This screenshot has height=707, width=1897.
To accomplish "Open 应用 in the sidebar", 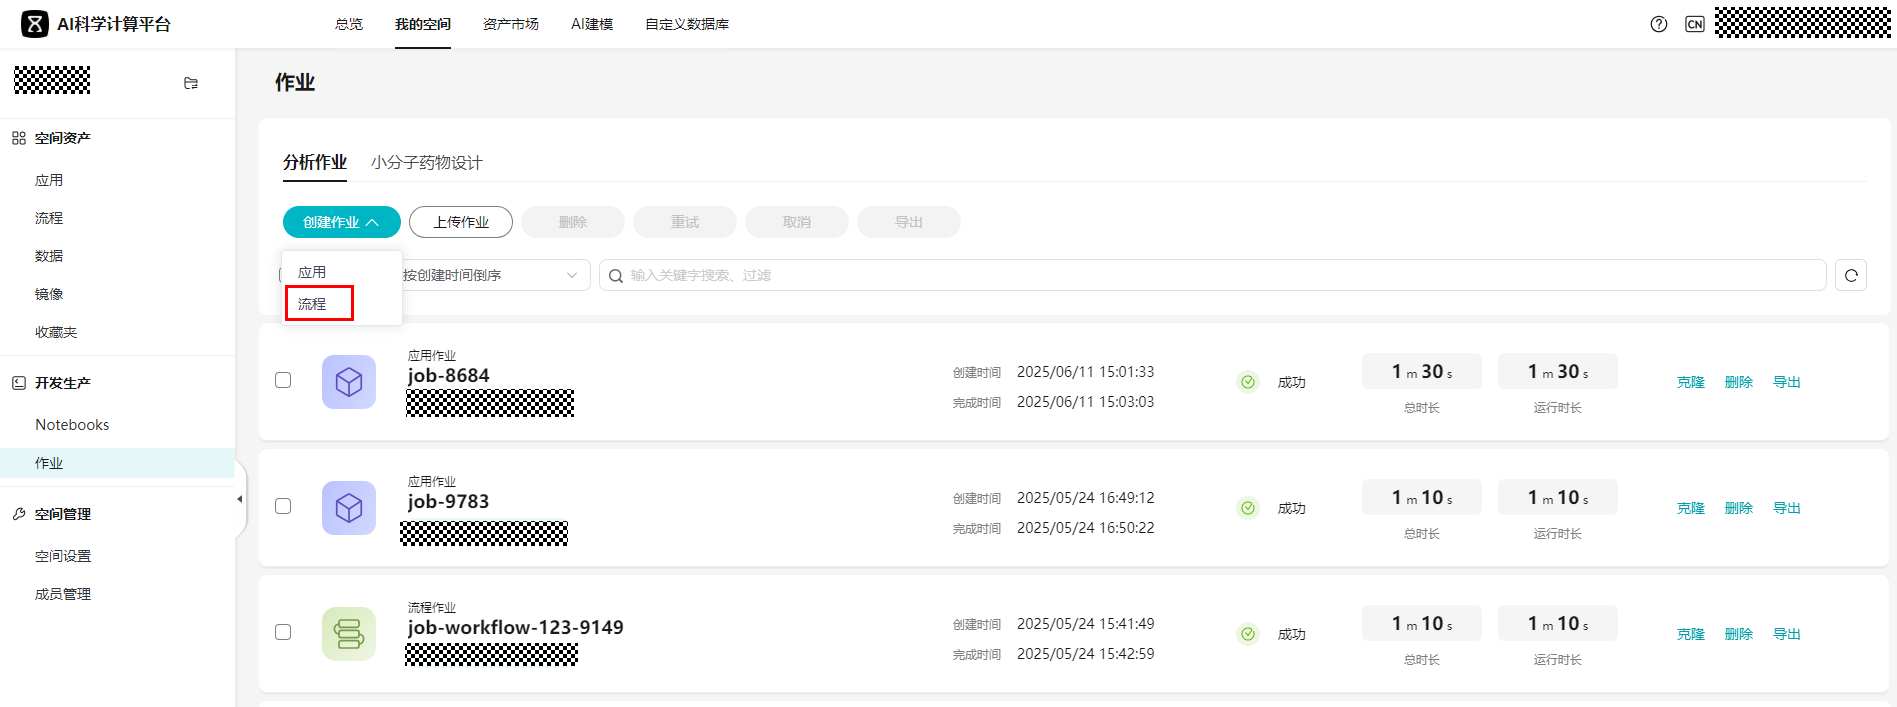I will click(x=49, y=180).
